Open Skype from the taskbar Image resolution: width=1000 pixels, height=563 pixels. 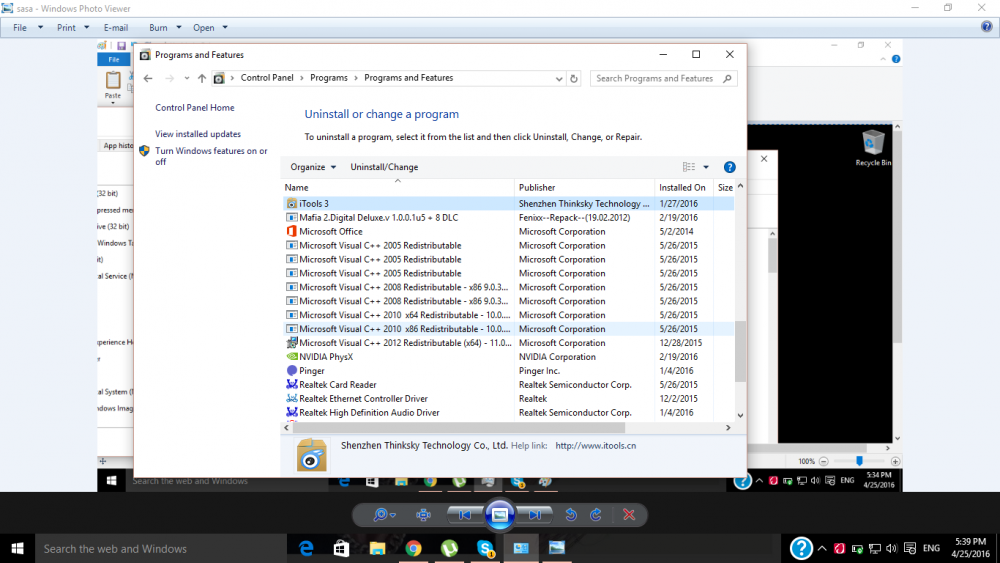[x=485, y=548]
